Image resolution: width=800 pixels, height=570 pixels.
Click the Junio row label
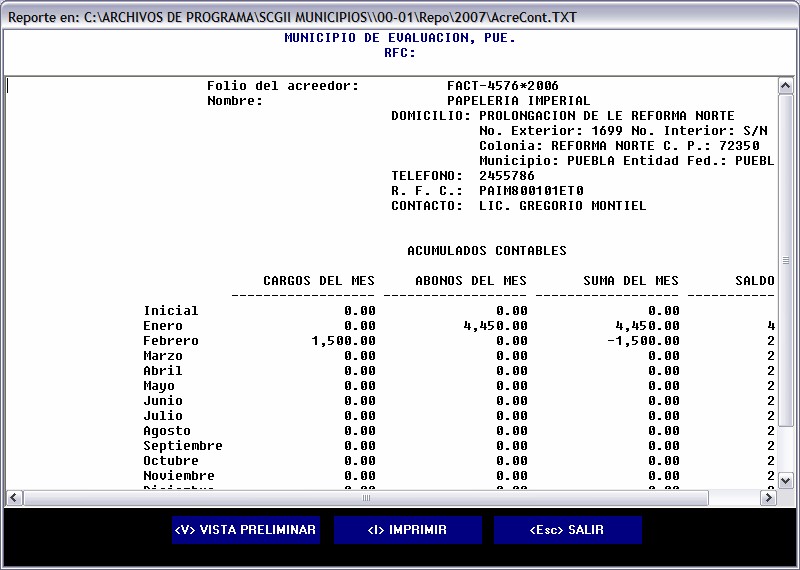163,401
